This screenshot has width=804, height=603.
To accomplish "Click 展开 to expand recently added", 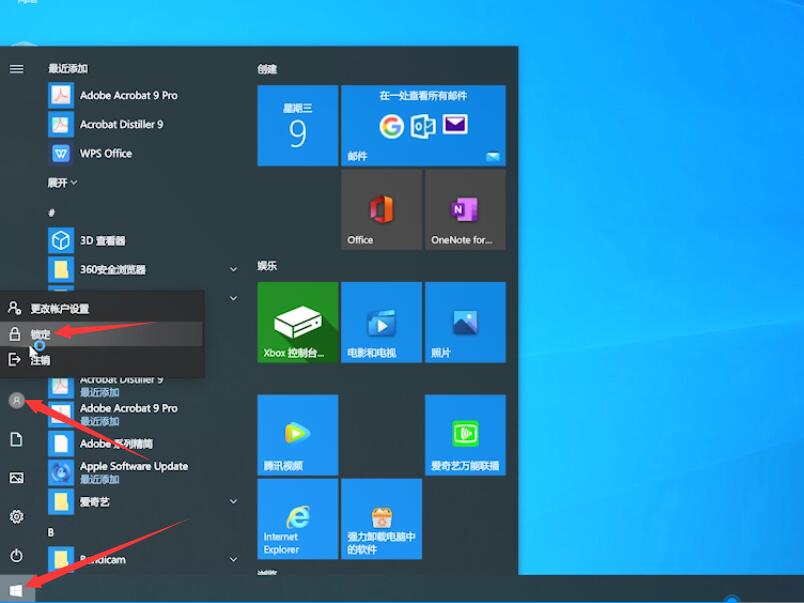I will pyautogui.click(x=62, y=183).
